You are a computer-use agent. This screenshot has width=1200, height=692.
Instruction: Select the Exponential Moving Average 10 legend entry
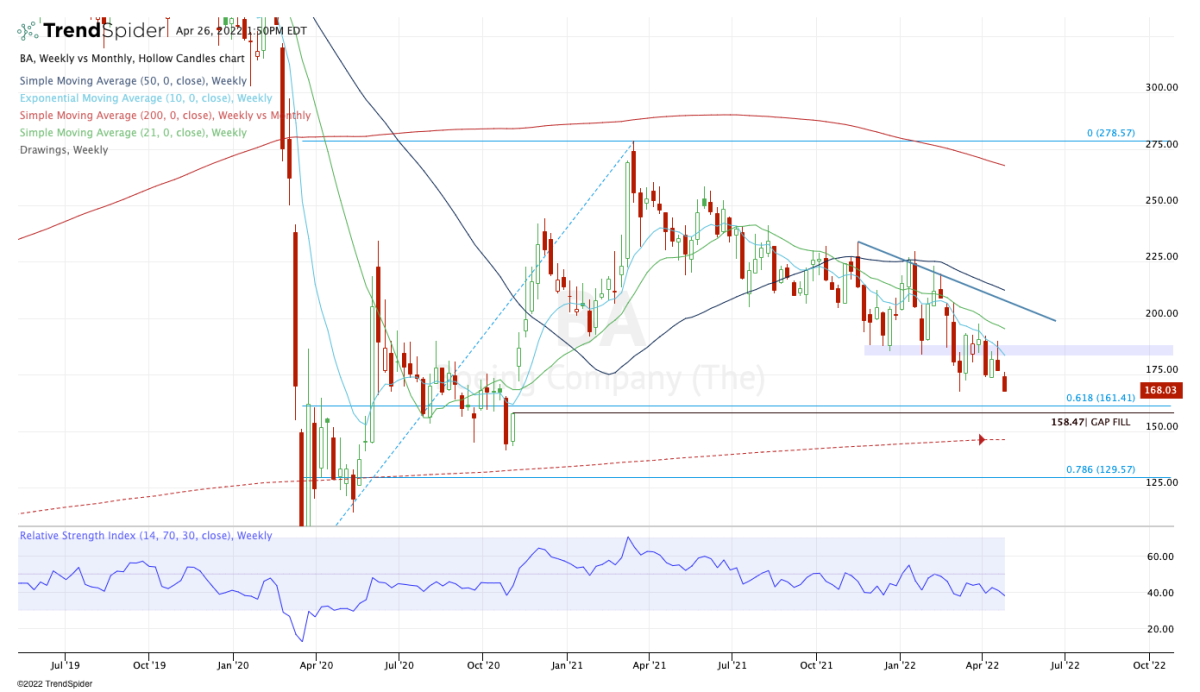click(x=145, y=99)
